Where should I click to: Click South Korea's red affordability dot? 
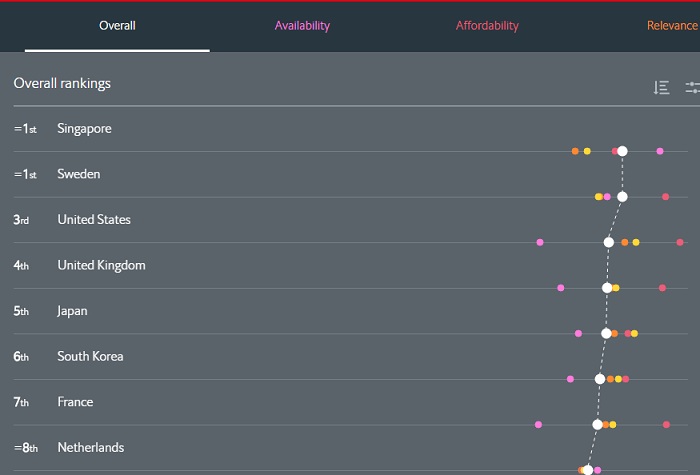click(x=625, y=379)
